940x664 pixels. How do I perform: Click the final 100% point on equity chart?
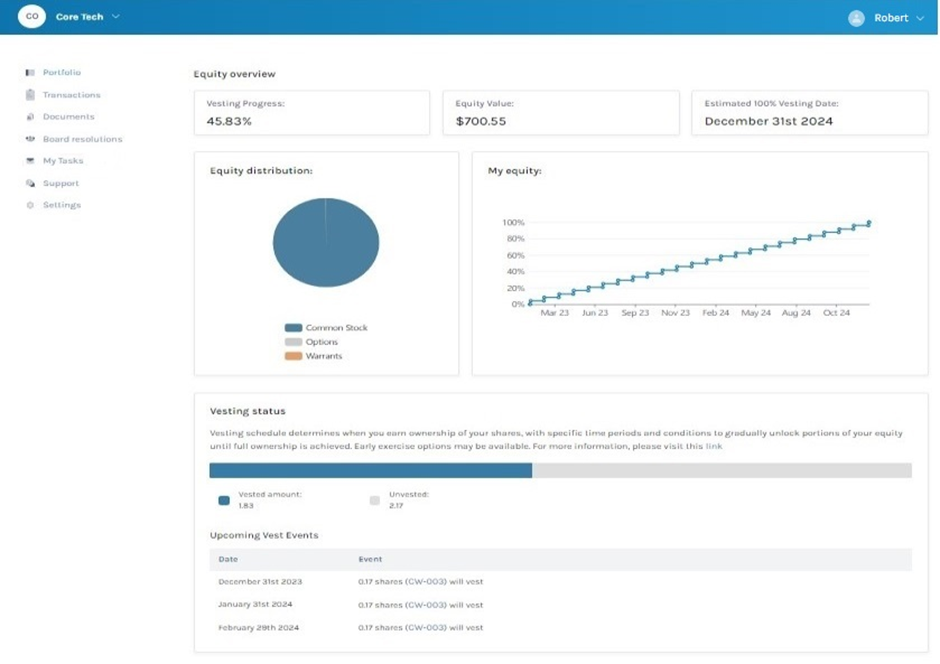[869, 223]
